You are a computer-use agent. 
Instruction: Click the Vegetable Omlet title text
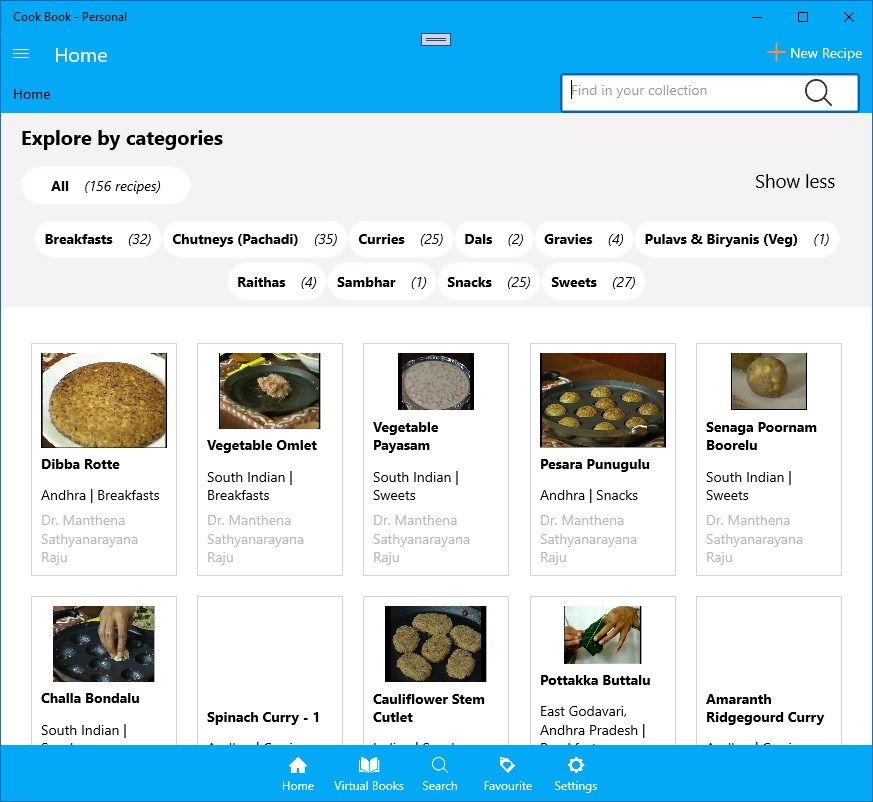pos(262,446)
